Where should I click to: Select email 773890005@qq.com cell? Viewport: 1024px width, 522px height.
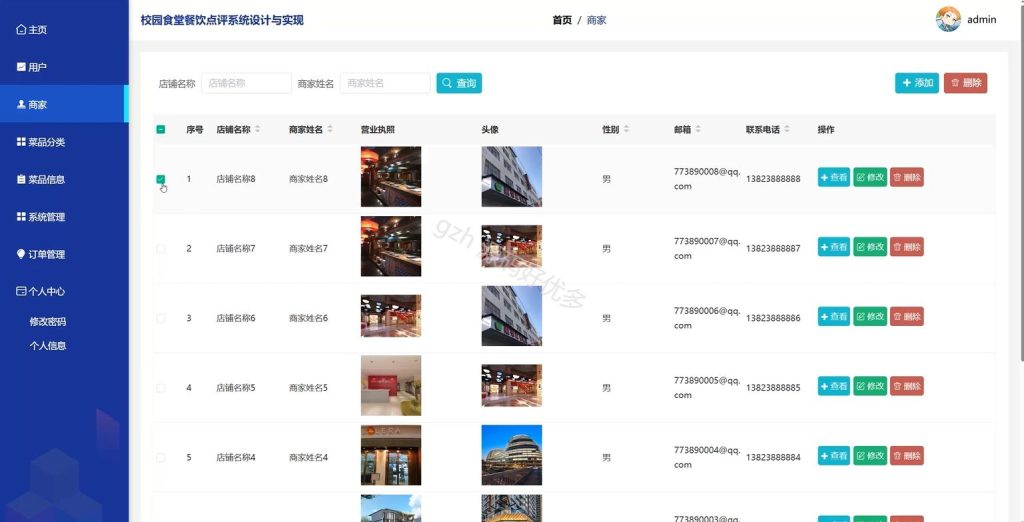(707, 387)
